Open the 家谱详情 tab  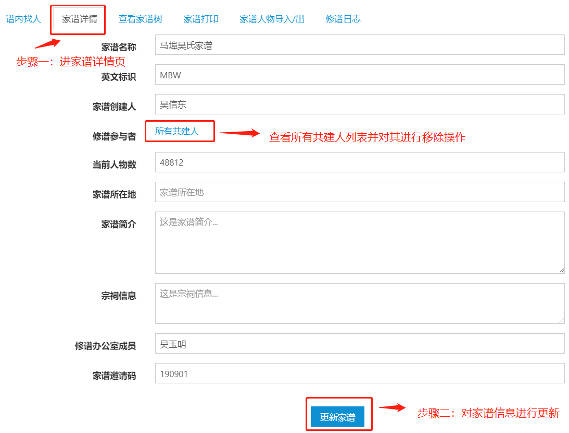[79, 19]
